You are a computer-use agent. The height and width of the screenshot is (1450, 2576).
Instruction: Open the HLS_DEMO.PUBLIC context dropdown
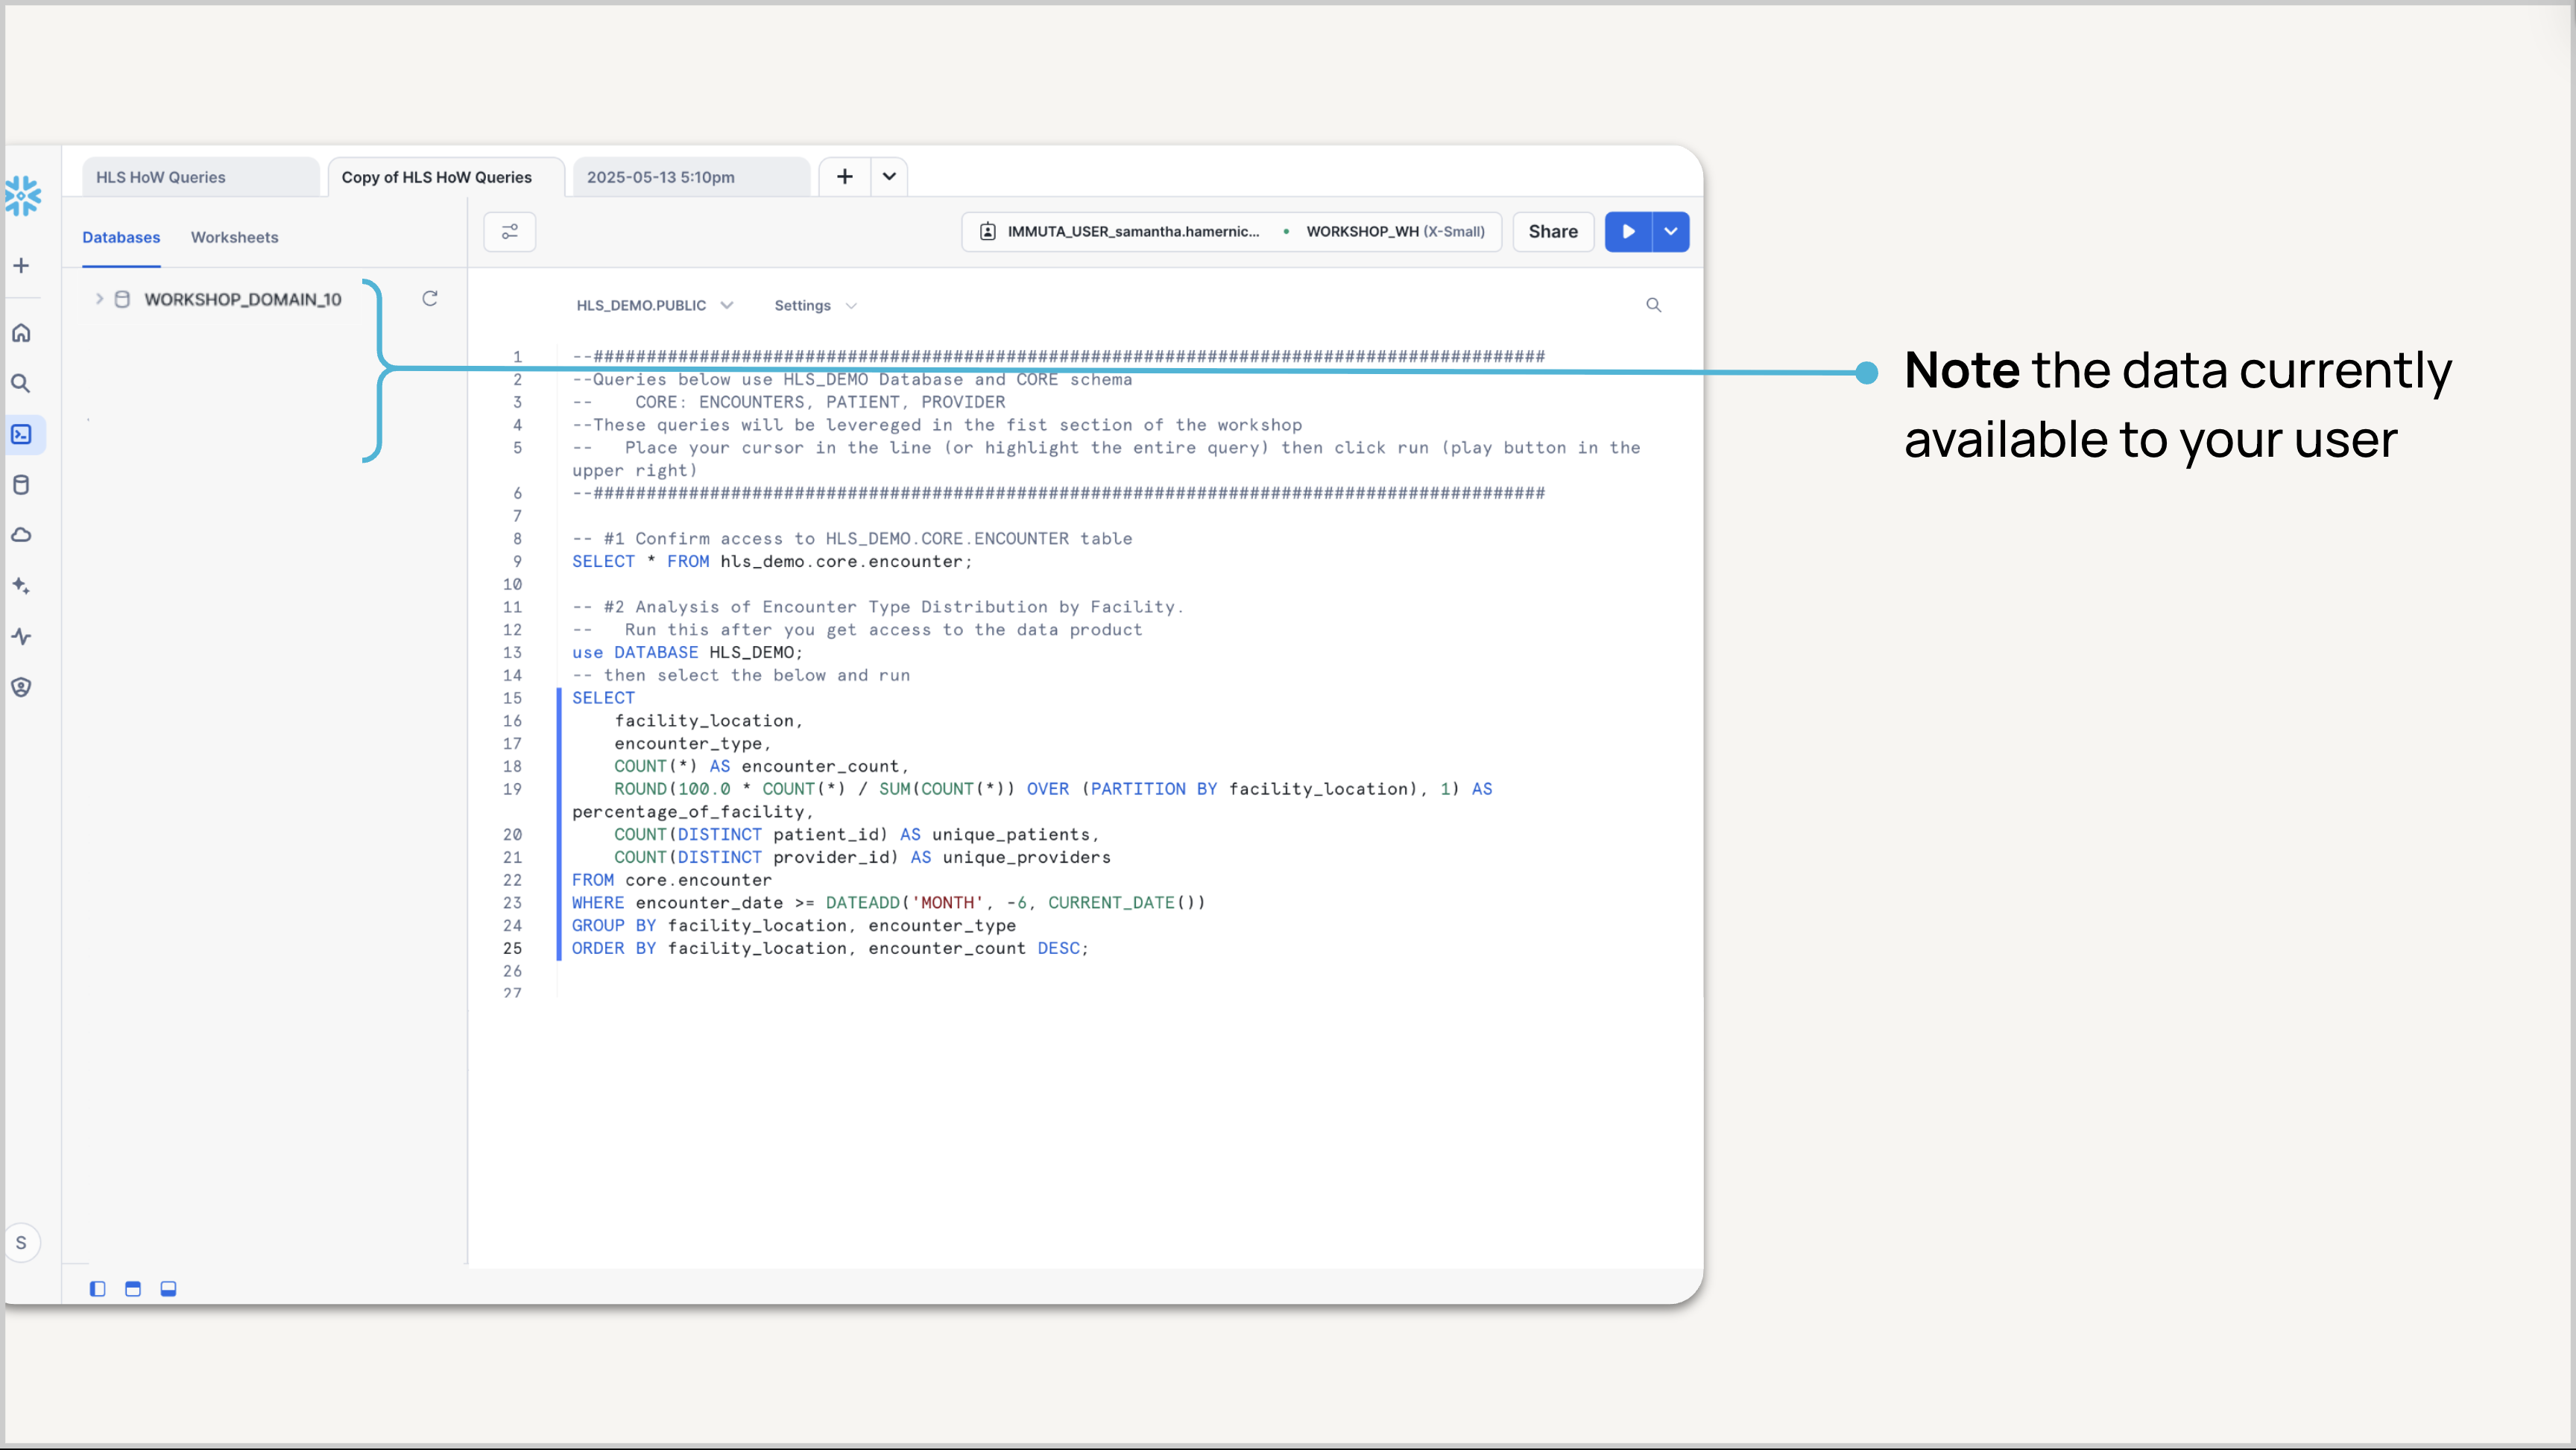[654, 305]
